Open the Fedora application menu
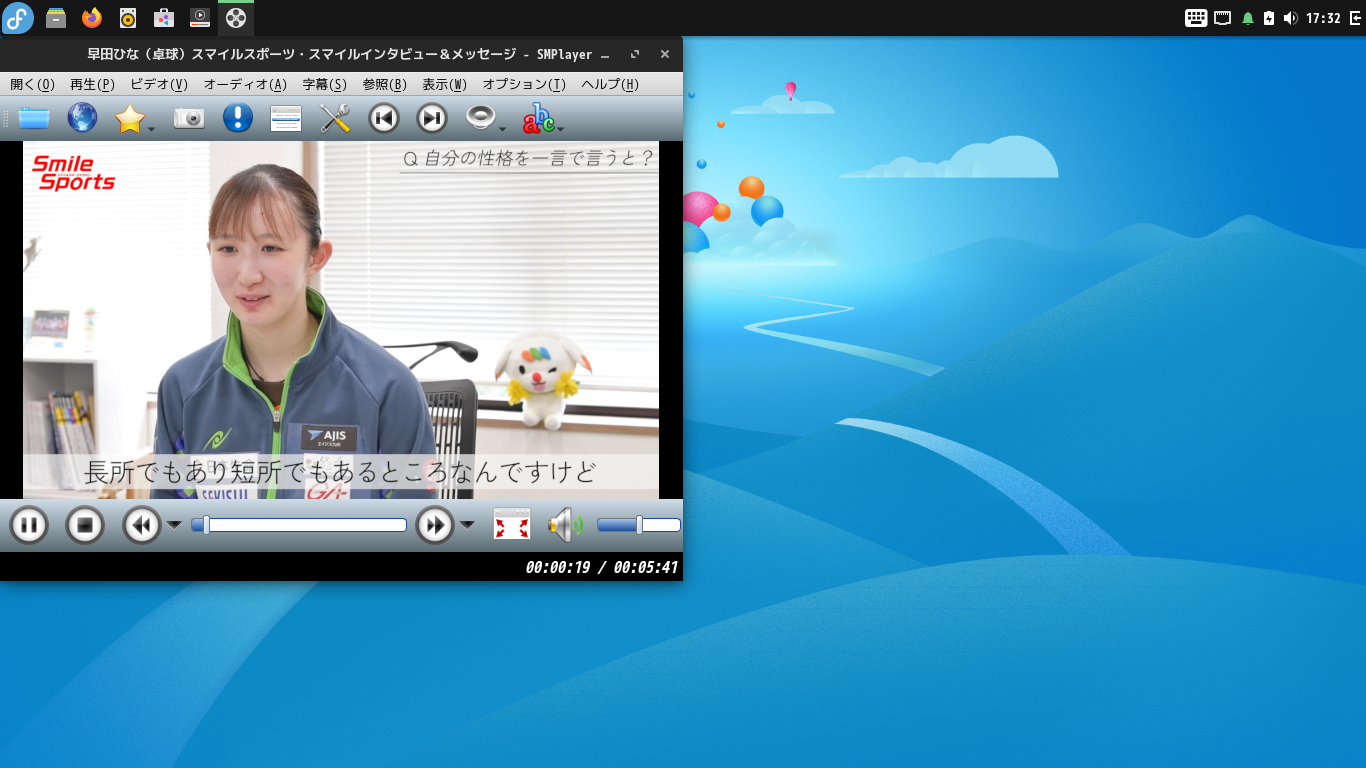 (x=18, y=18)
